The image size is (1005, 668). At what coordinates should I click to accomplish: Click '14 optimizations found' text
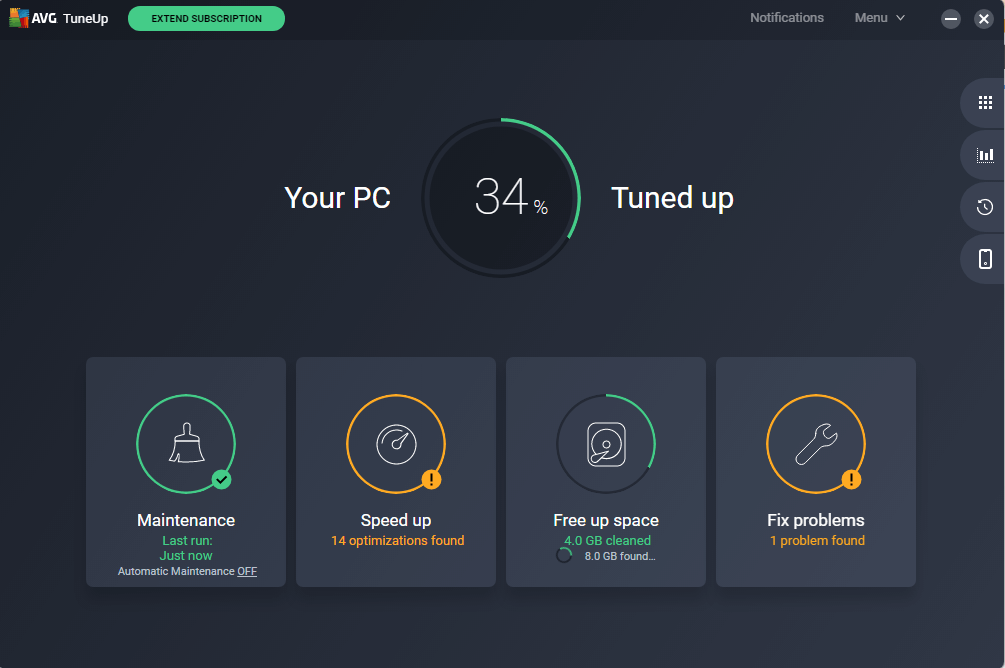pyautogui.click(x=398, y=540)
